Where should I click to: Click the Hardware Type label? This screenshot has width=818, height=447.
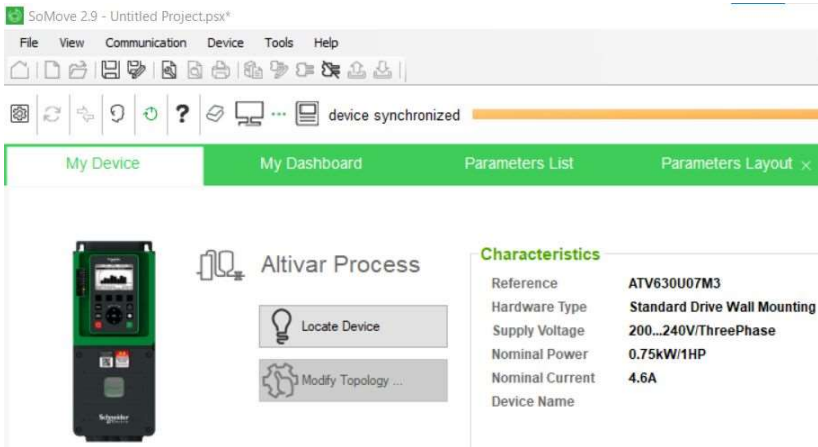[x=539, y=307]
